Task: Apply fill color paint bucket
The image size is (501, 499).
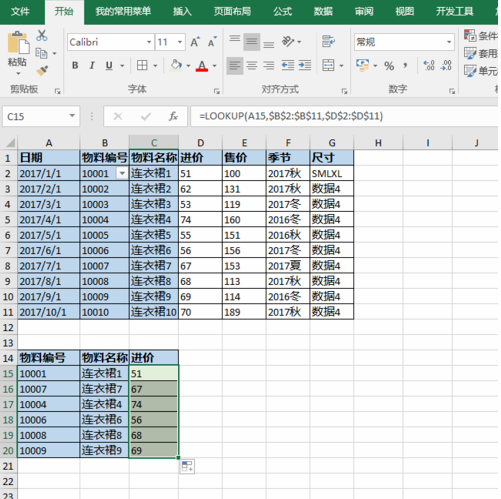Action: pyautogui.click(x=176, y=65)
